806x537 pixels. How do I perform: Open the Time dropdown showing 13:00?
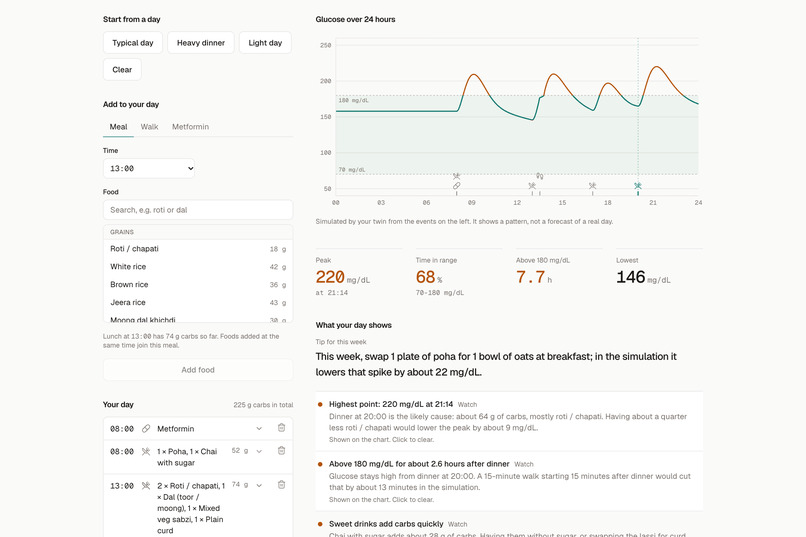point(149,169)
